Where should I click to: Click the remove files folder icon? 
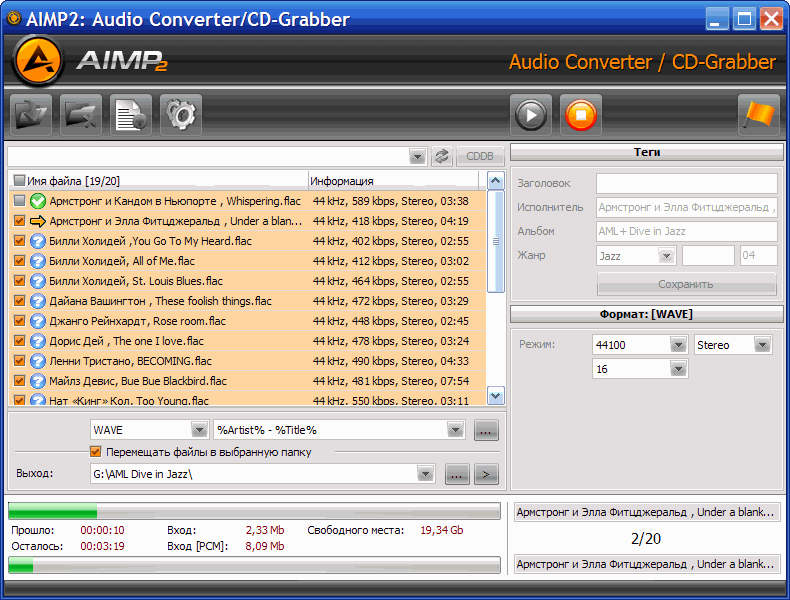[81, 115]
